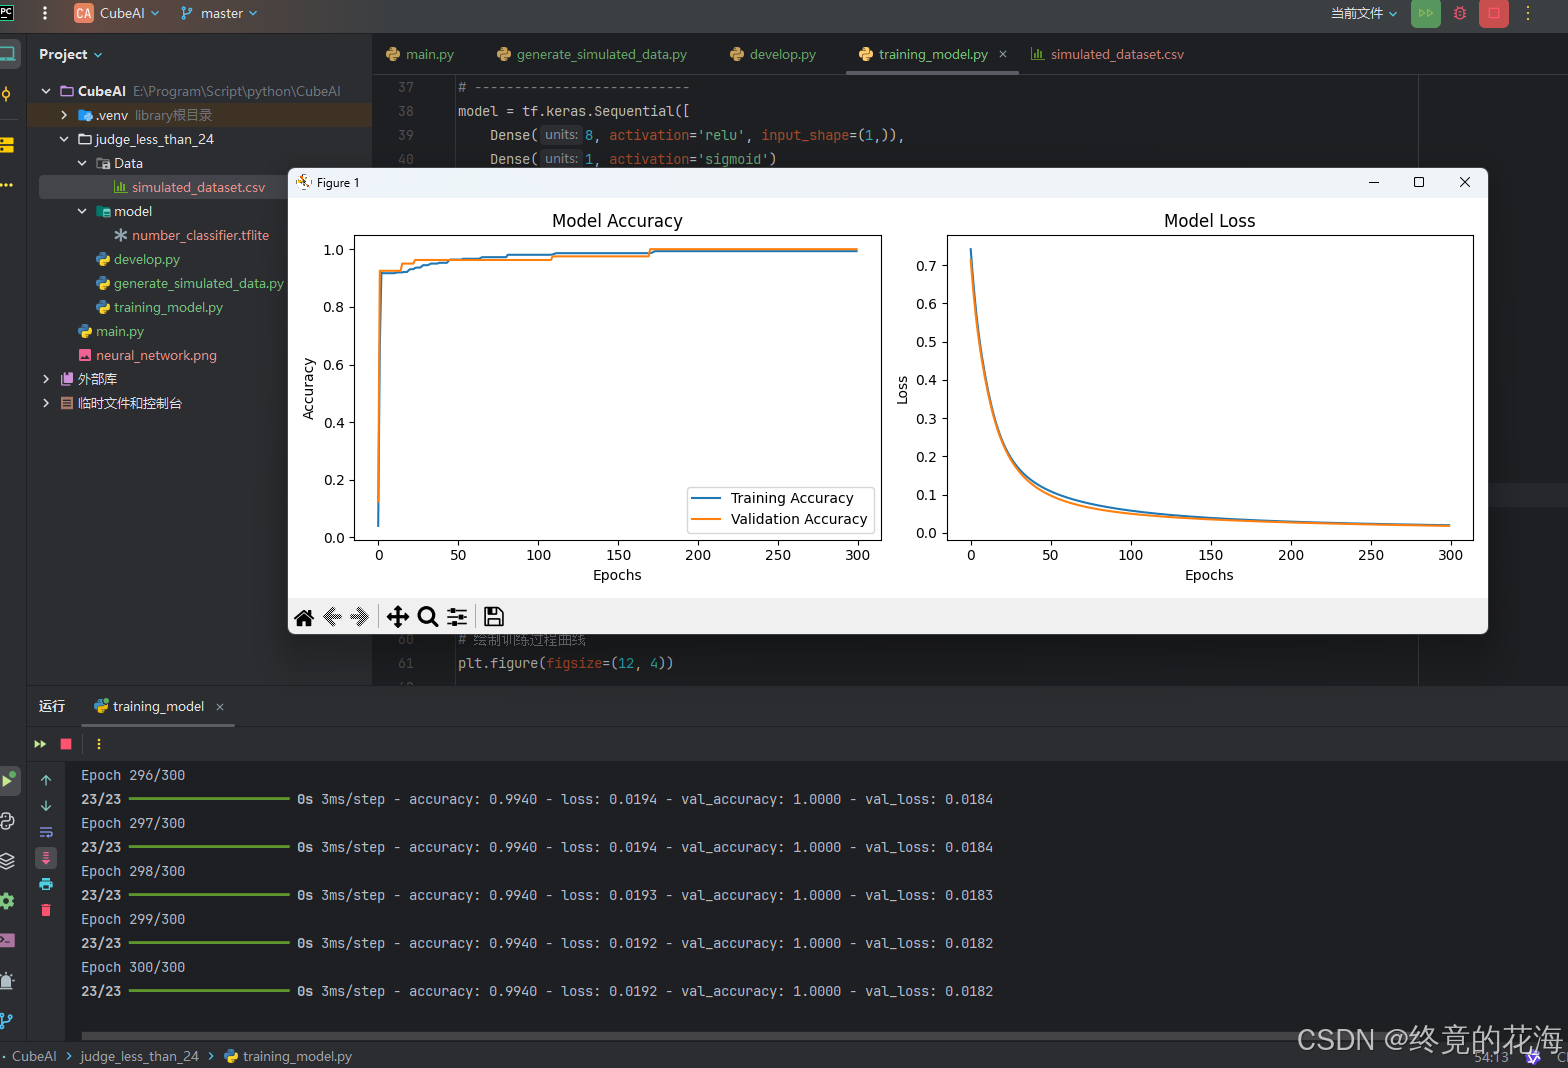Expand the .venv folder
This screenshot has width=1568, height=1068.
click(64, 115)
